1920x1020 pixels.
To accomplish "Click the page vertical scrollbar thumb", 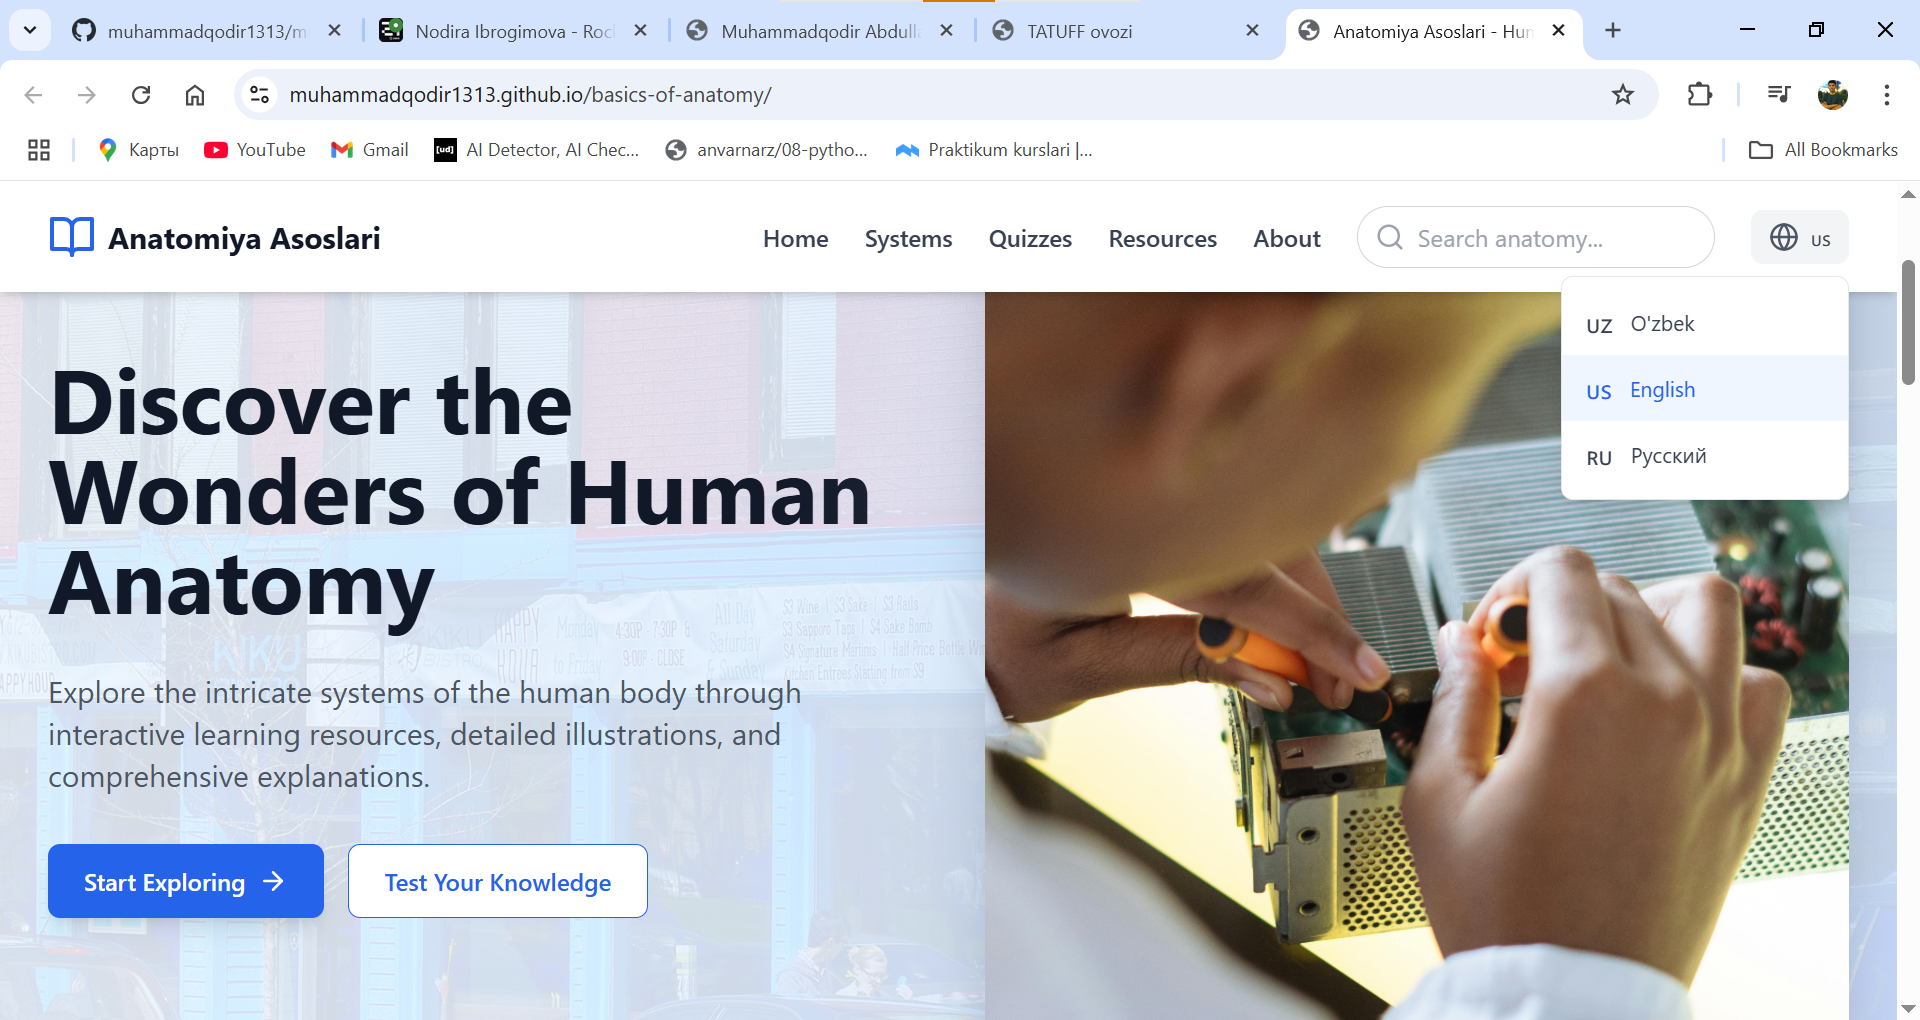I will point(1908,322).
